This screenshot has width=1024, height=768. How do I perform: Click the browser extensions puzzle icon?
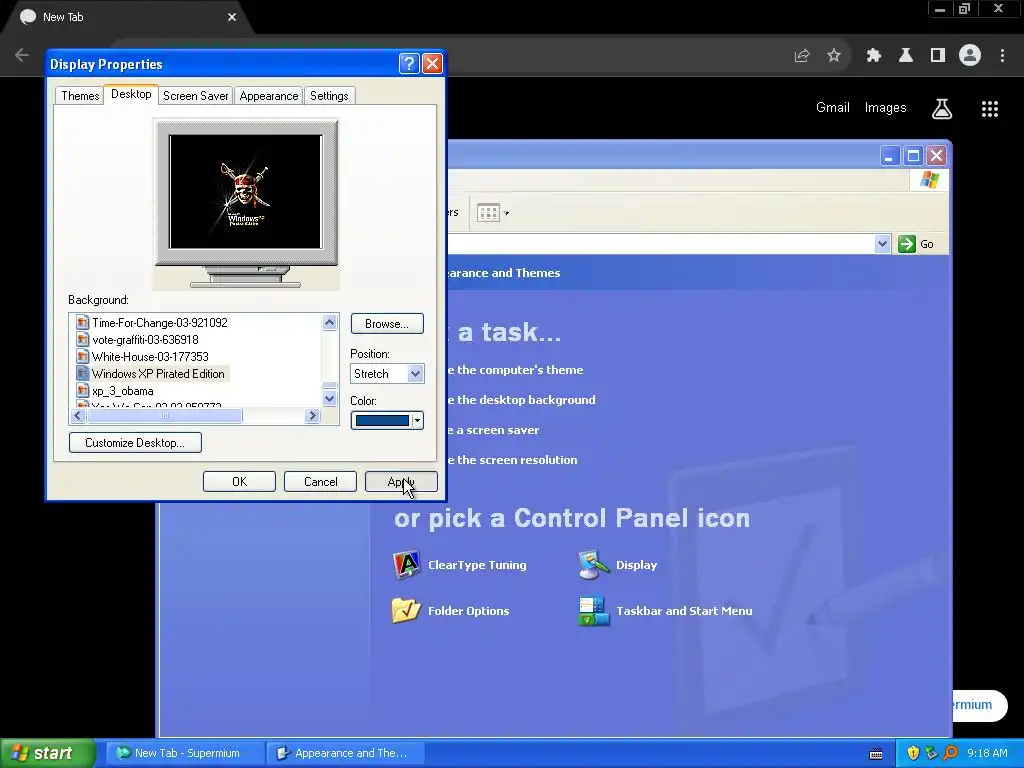(873, 56)
